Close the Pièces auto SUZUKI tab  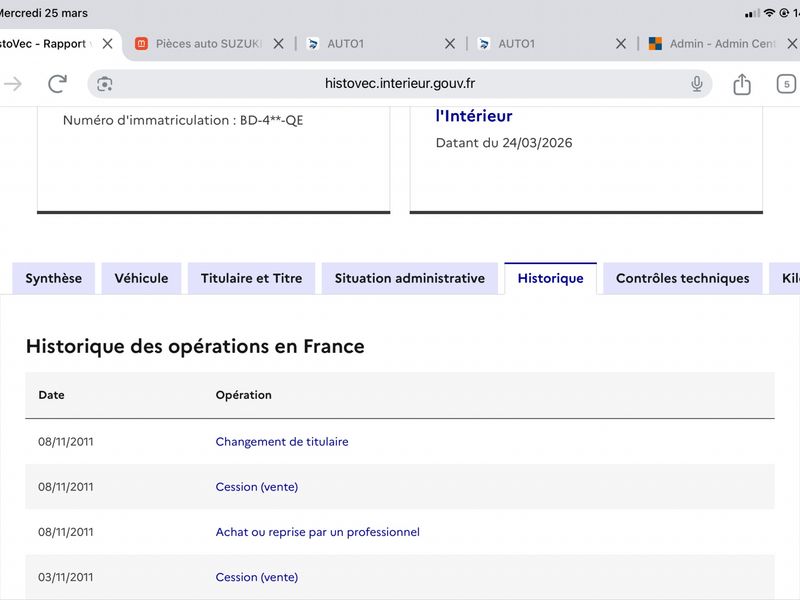pos(279,44)
